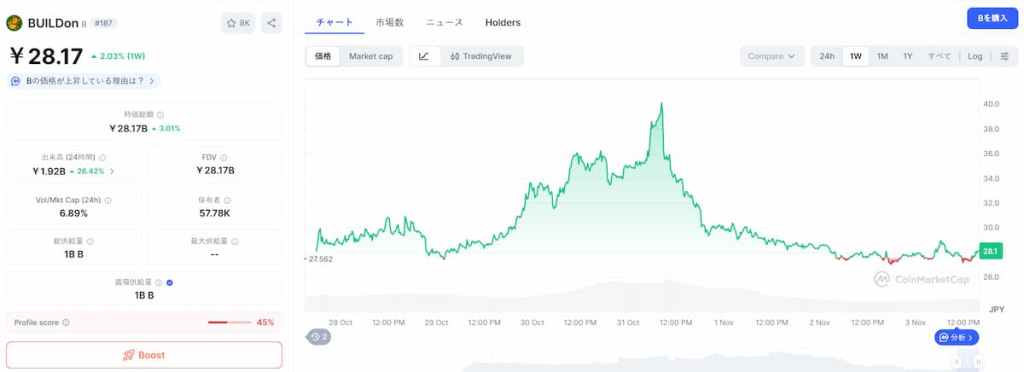Click the Boost button
The height and width of the screenshot is (372, 1024).
tap(144, 355)
